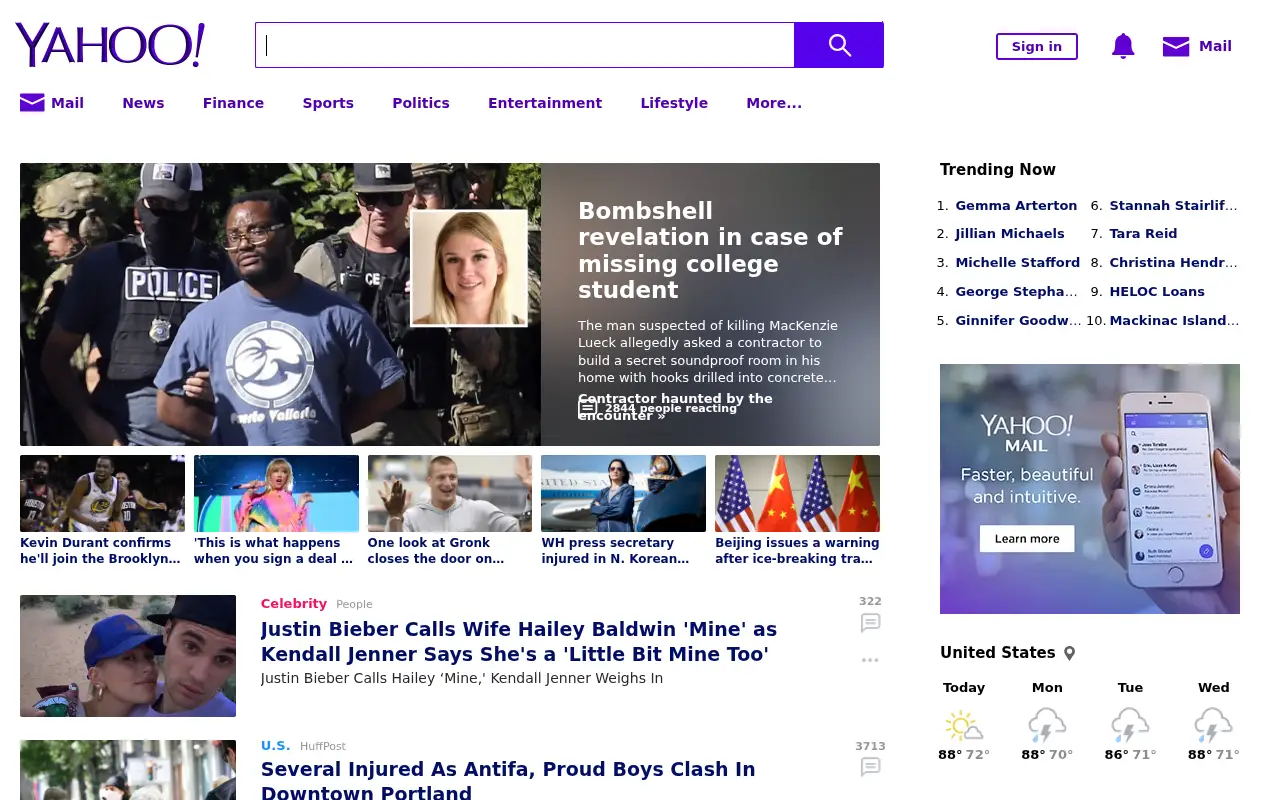The height and width of the screenshot is (800, 1280).
Task: Click the Justin Bieber story photo
Action: tap(128, 656)
